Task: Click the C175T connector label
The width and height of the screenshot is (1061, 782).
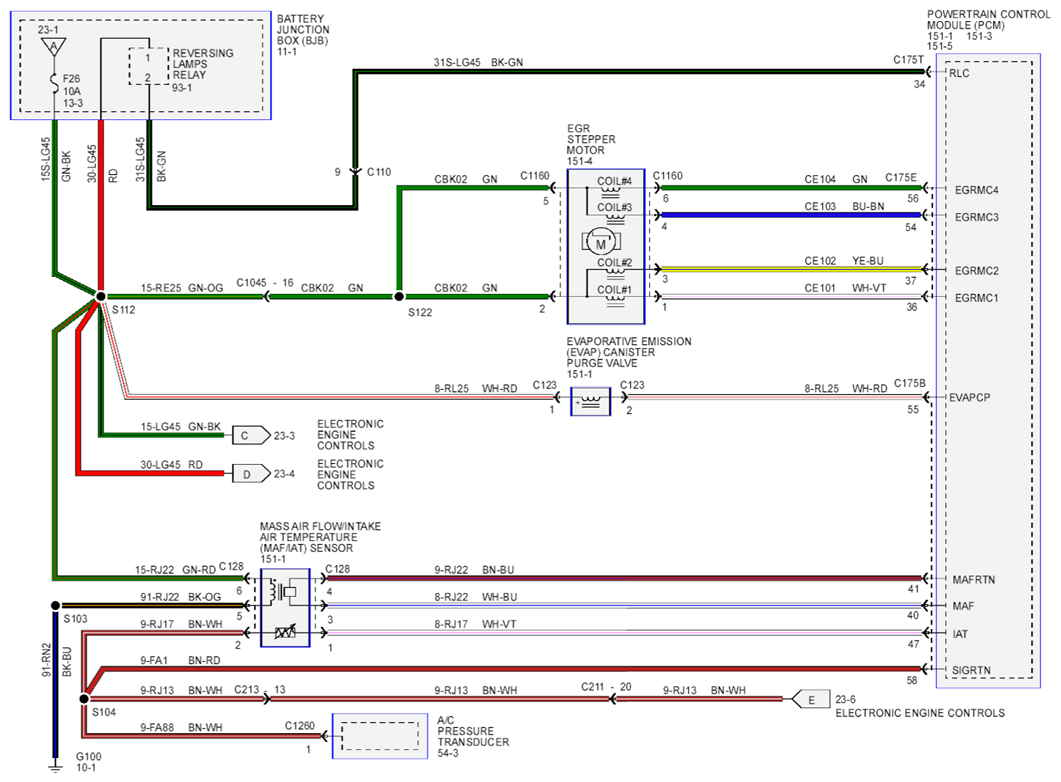Action: pyautogui.click(x=908, y=60)
